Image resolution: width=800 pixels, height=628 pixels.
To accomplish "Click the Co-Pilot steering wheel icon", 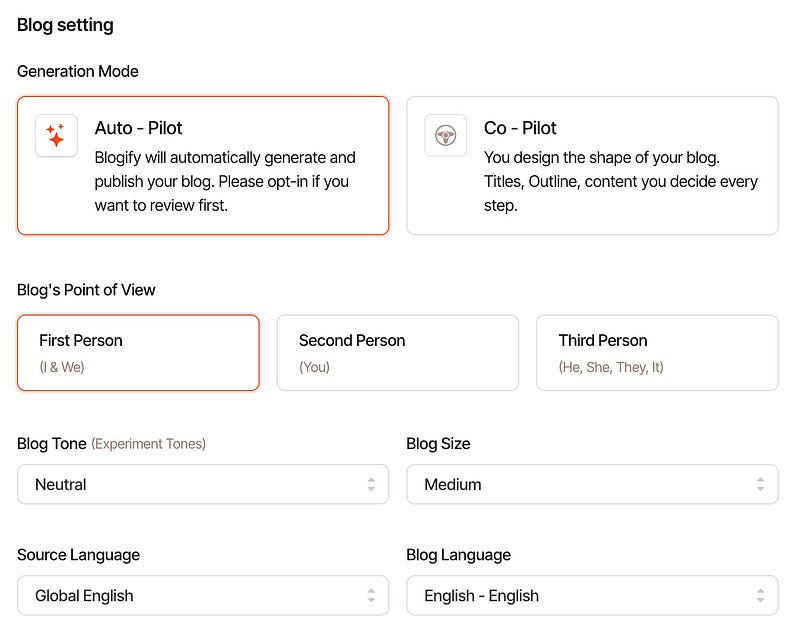I will click(x=445, y=135).
